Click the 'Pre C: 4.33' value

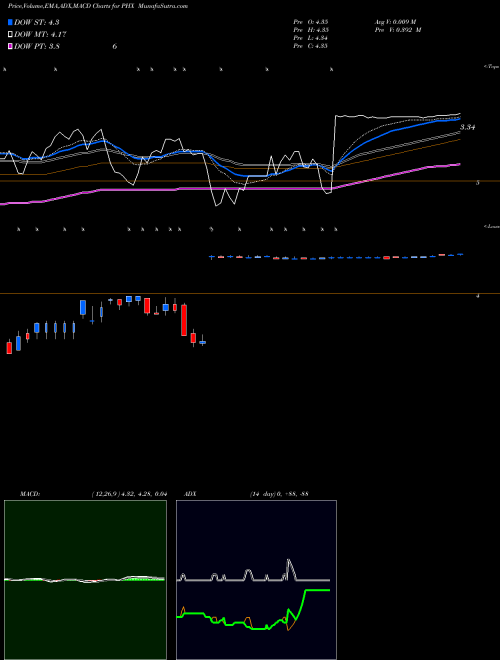(x=311, y=46)
